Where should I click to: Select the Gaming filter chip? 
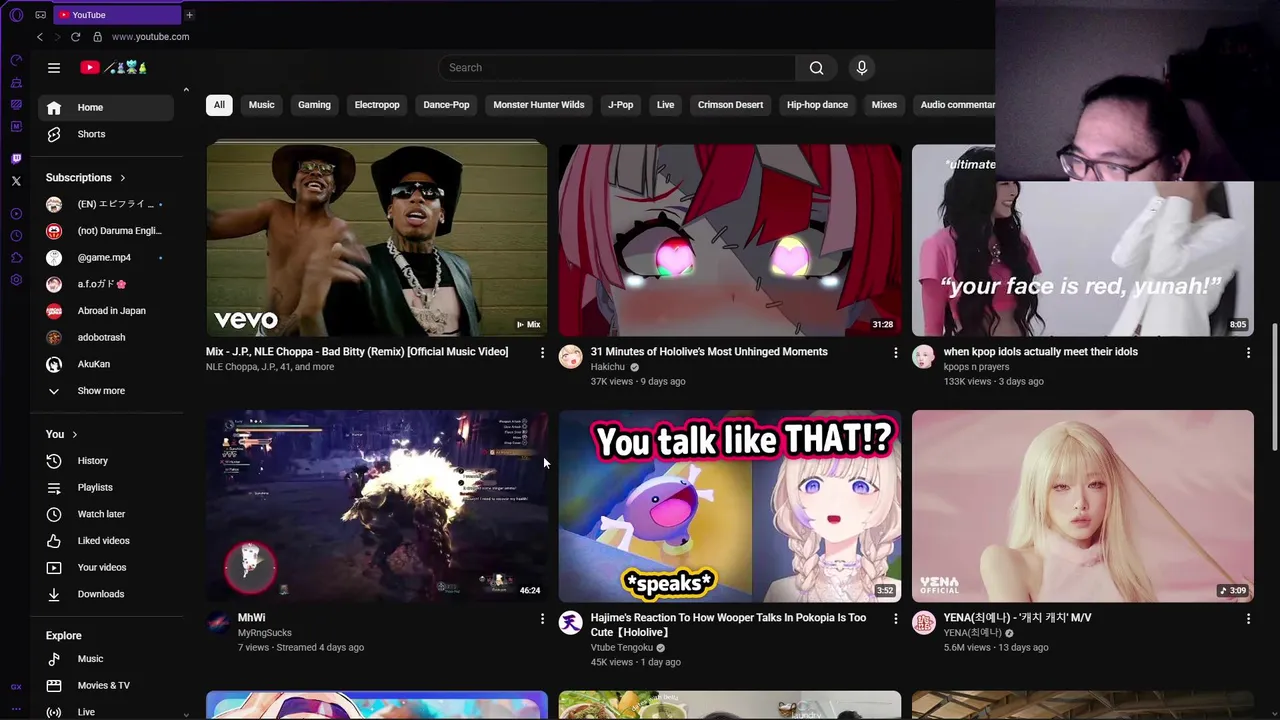[x=314, y=105]
